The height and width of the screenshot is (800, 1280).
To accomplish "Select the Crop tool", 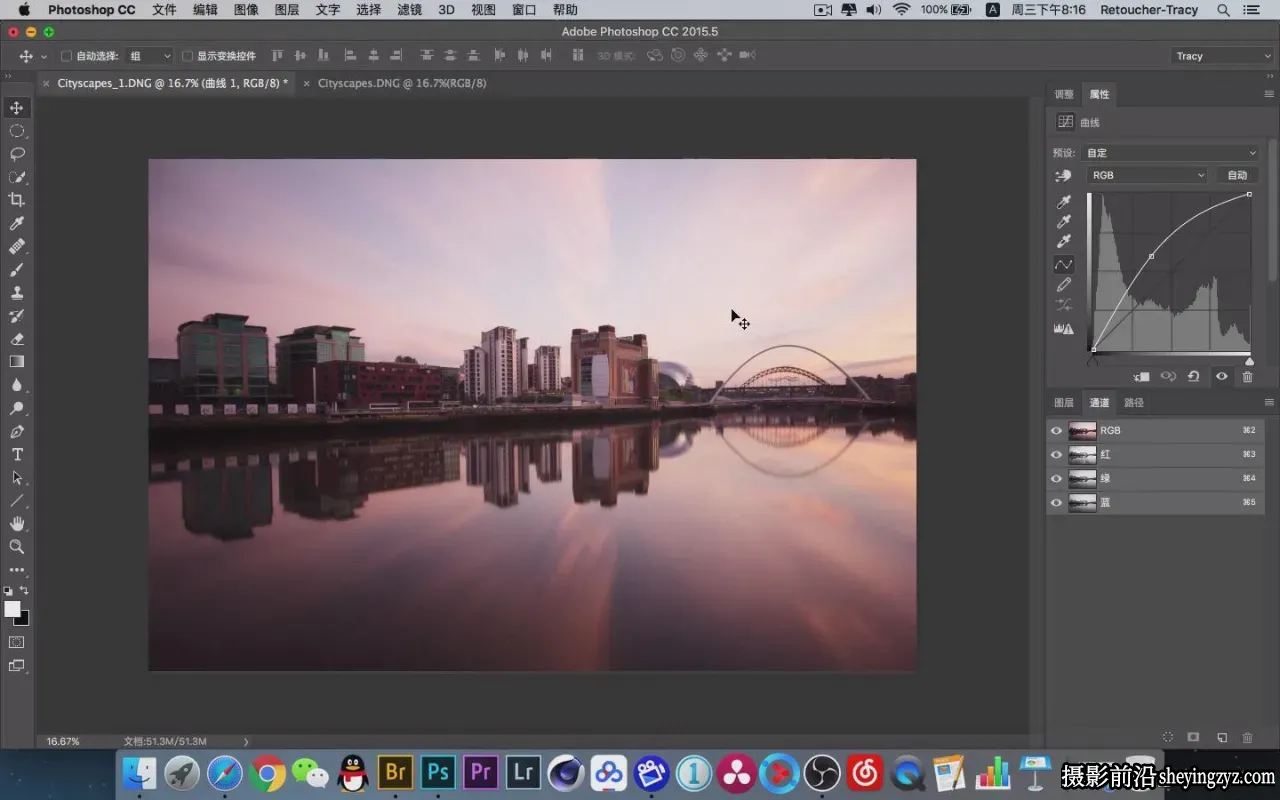I will [x=17, y=200].
